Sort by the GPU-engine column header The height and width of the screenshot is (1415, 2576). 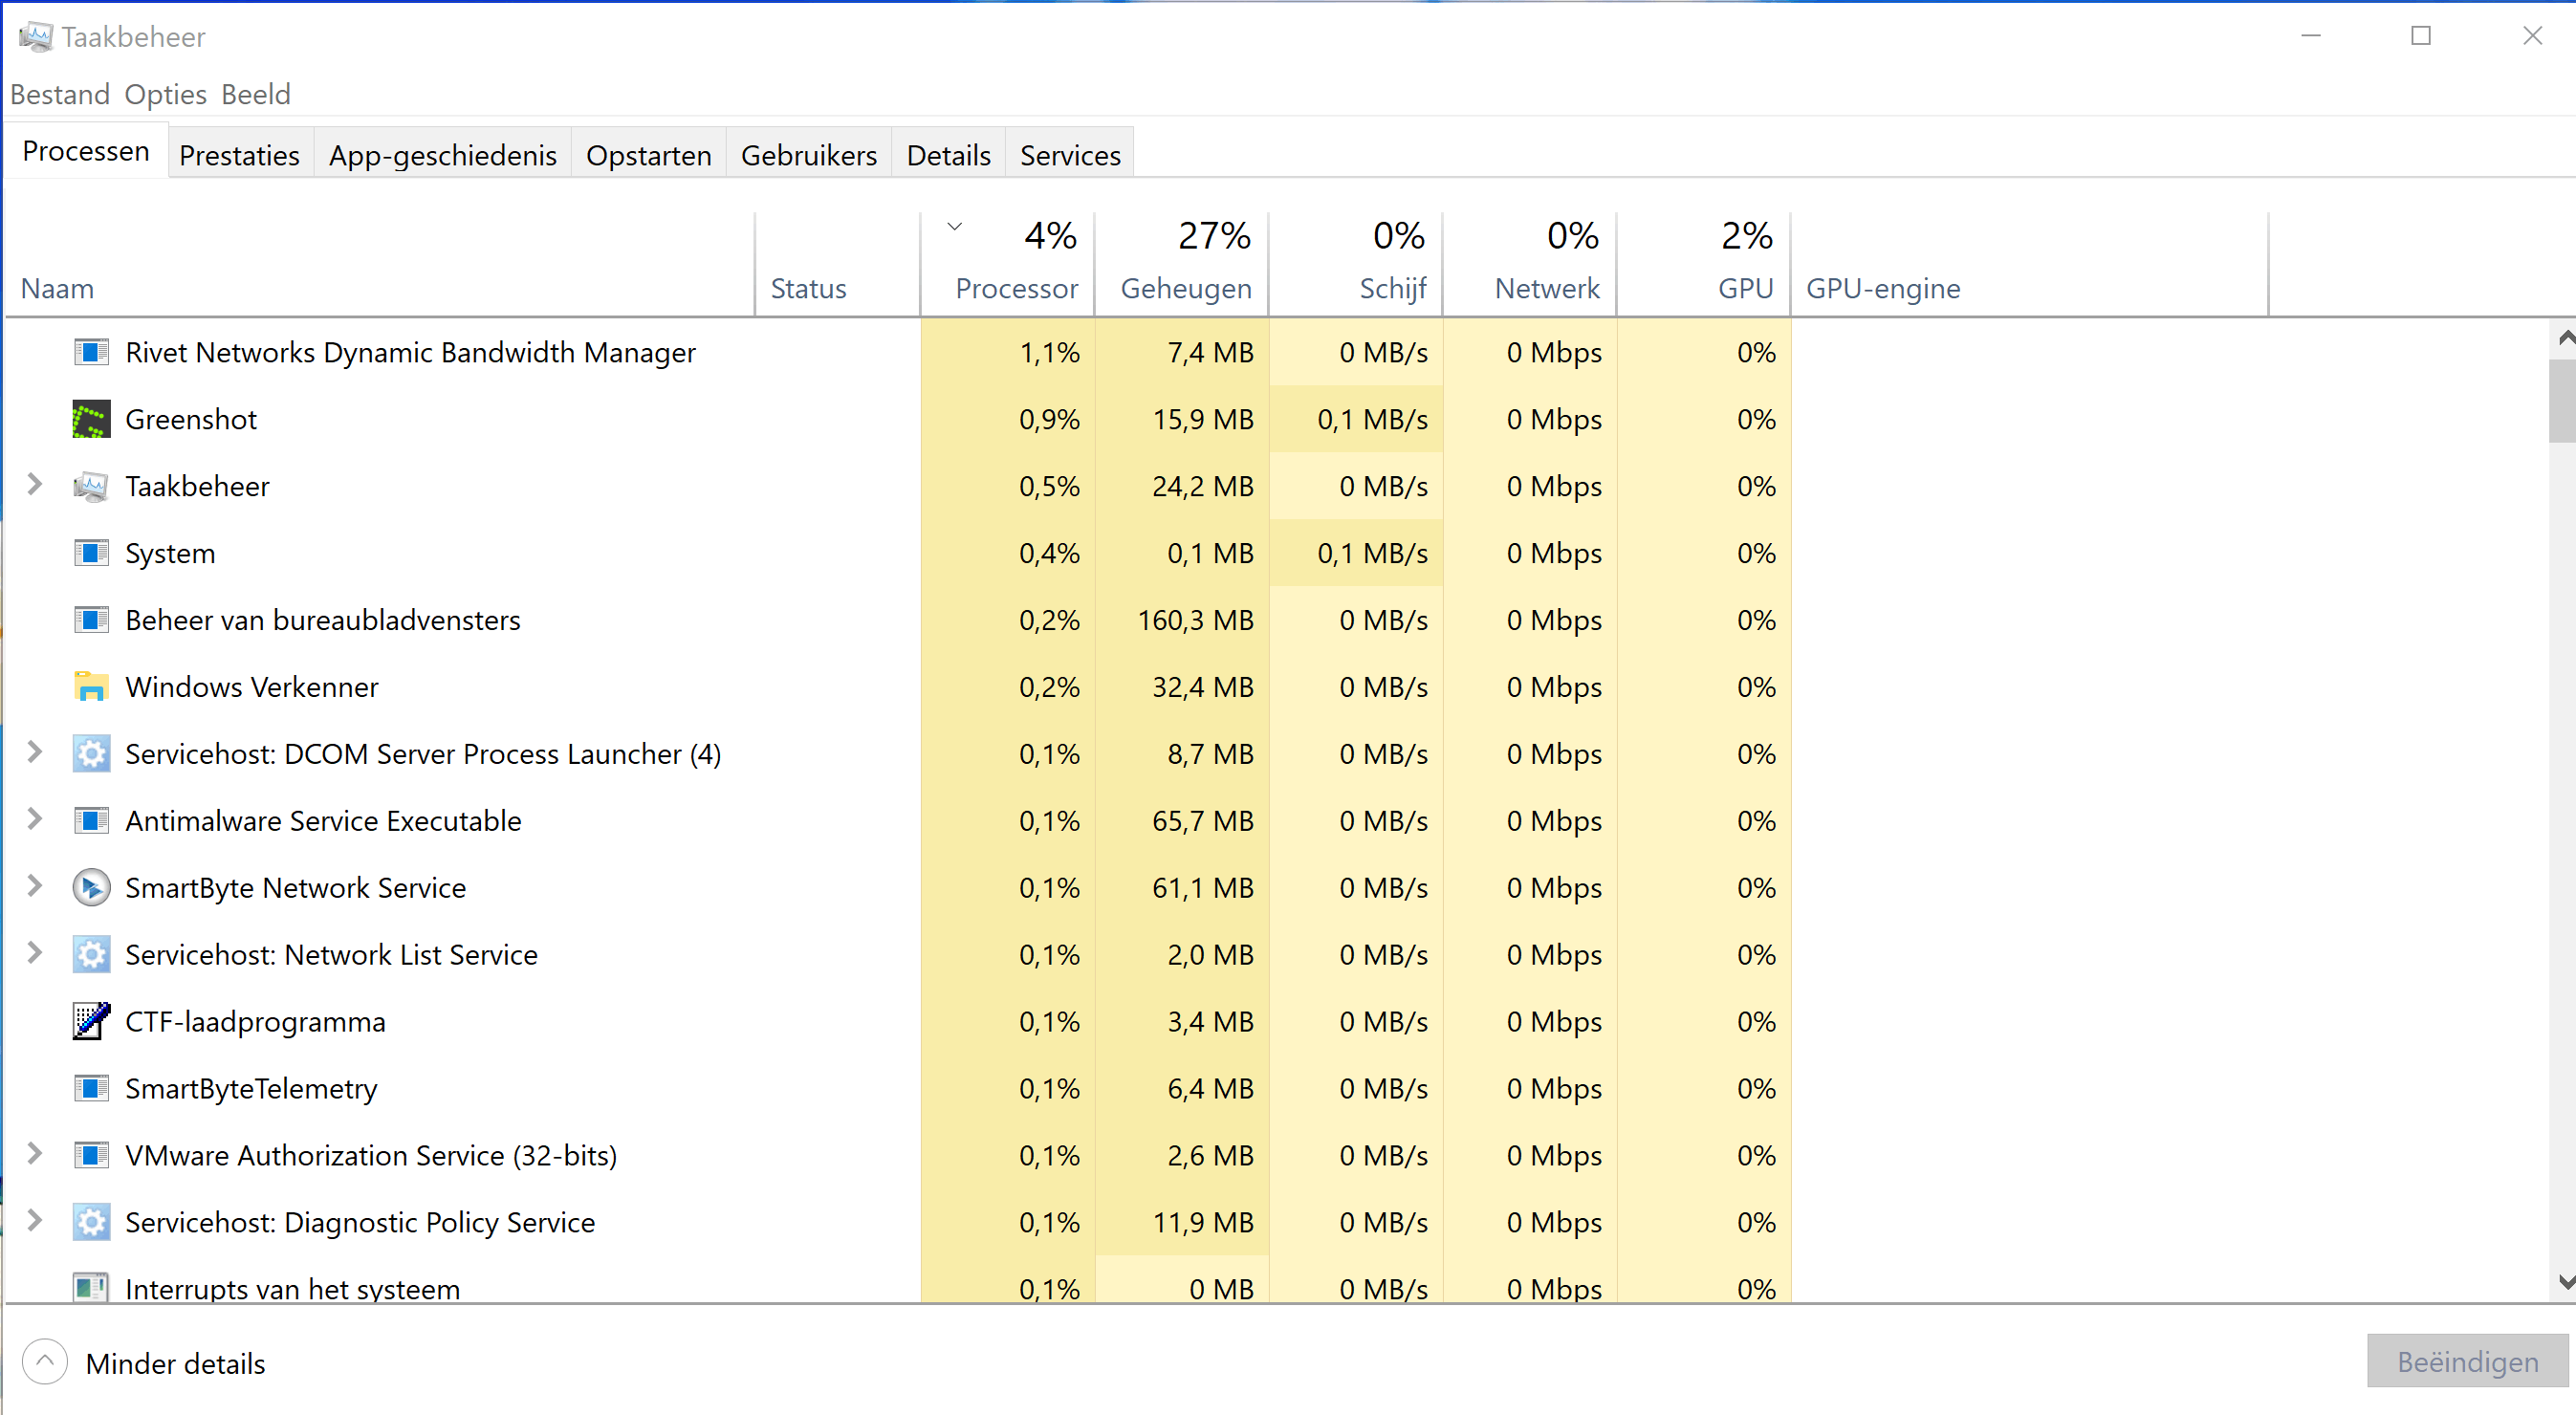pyautogui.click(x=2030, y=265)
